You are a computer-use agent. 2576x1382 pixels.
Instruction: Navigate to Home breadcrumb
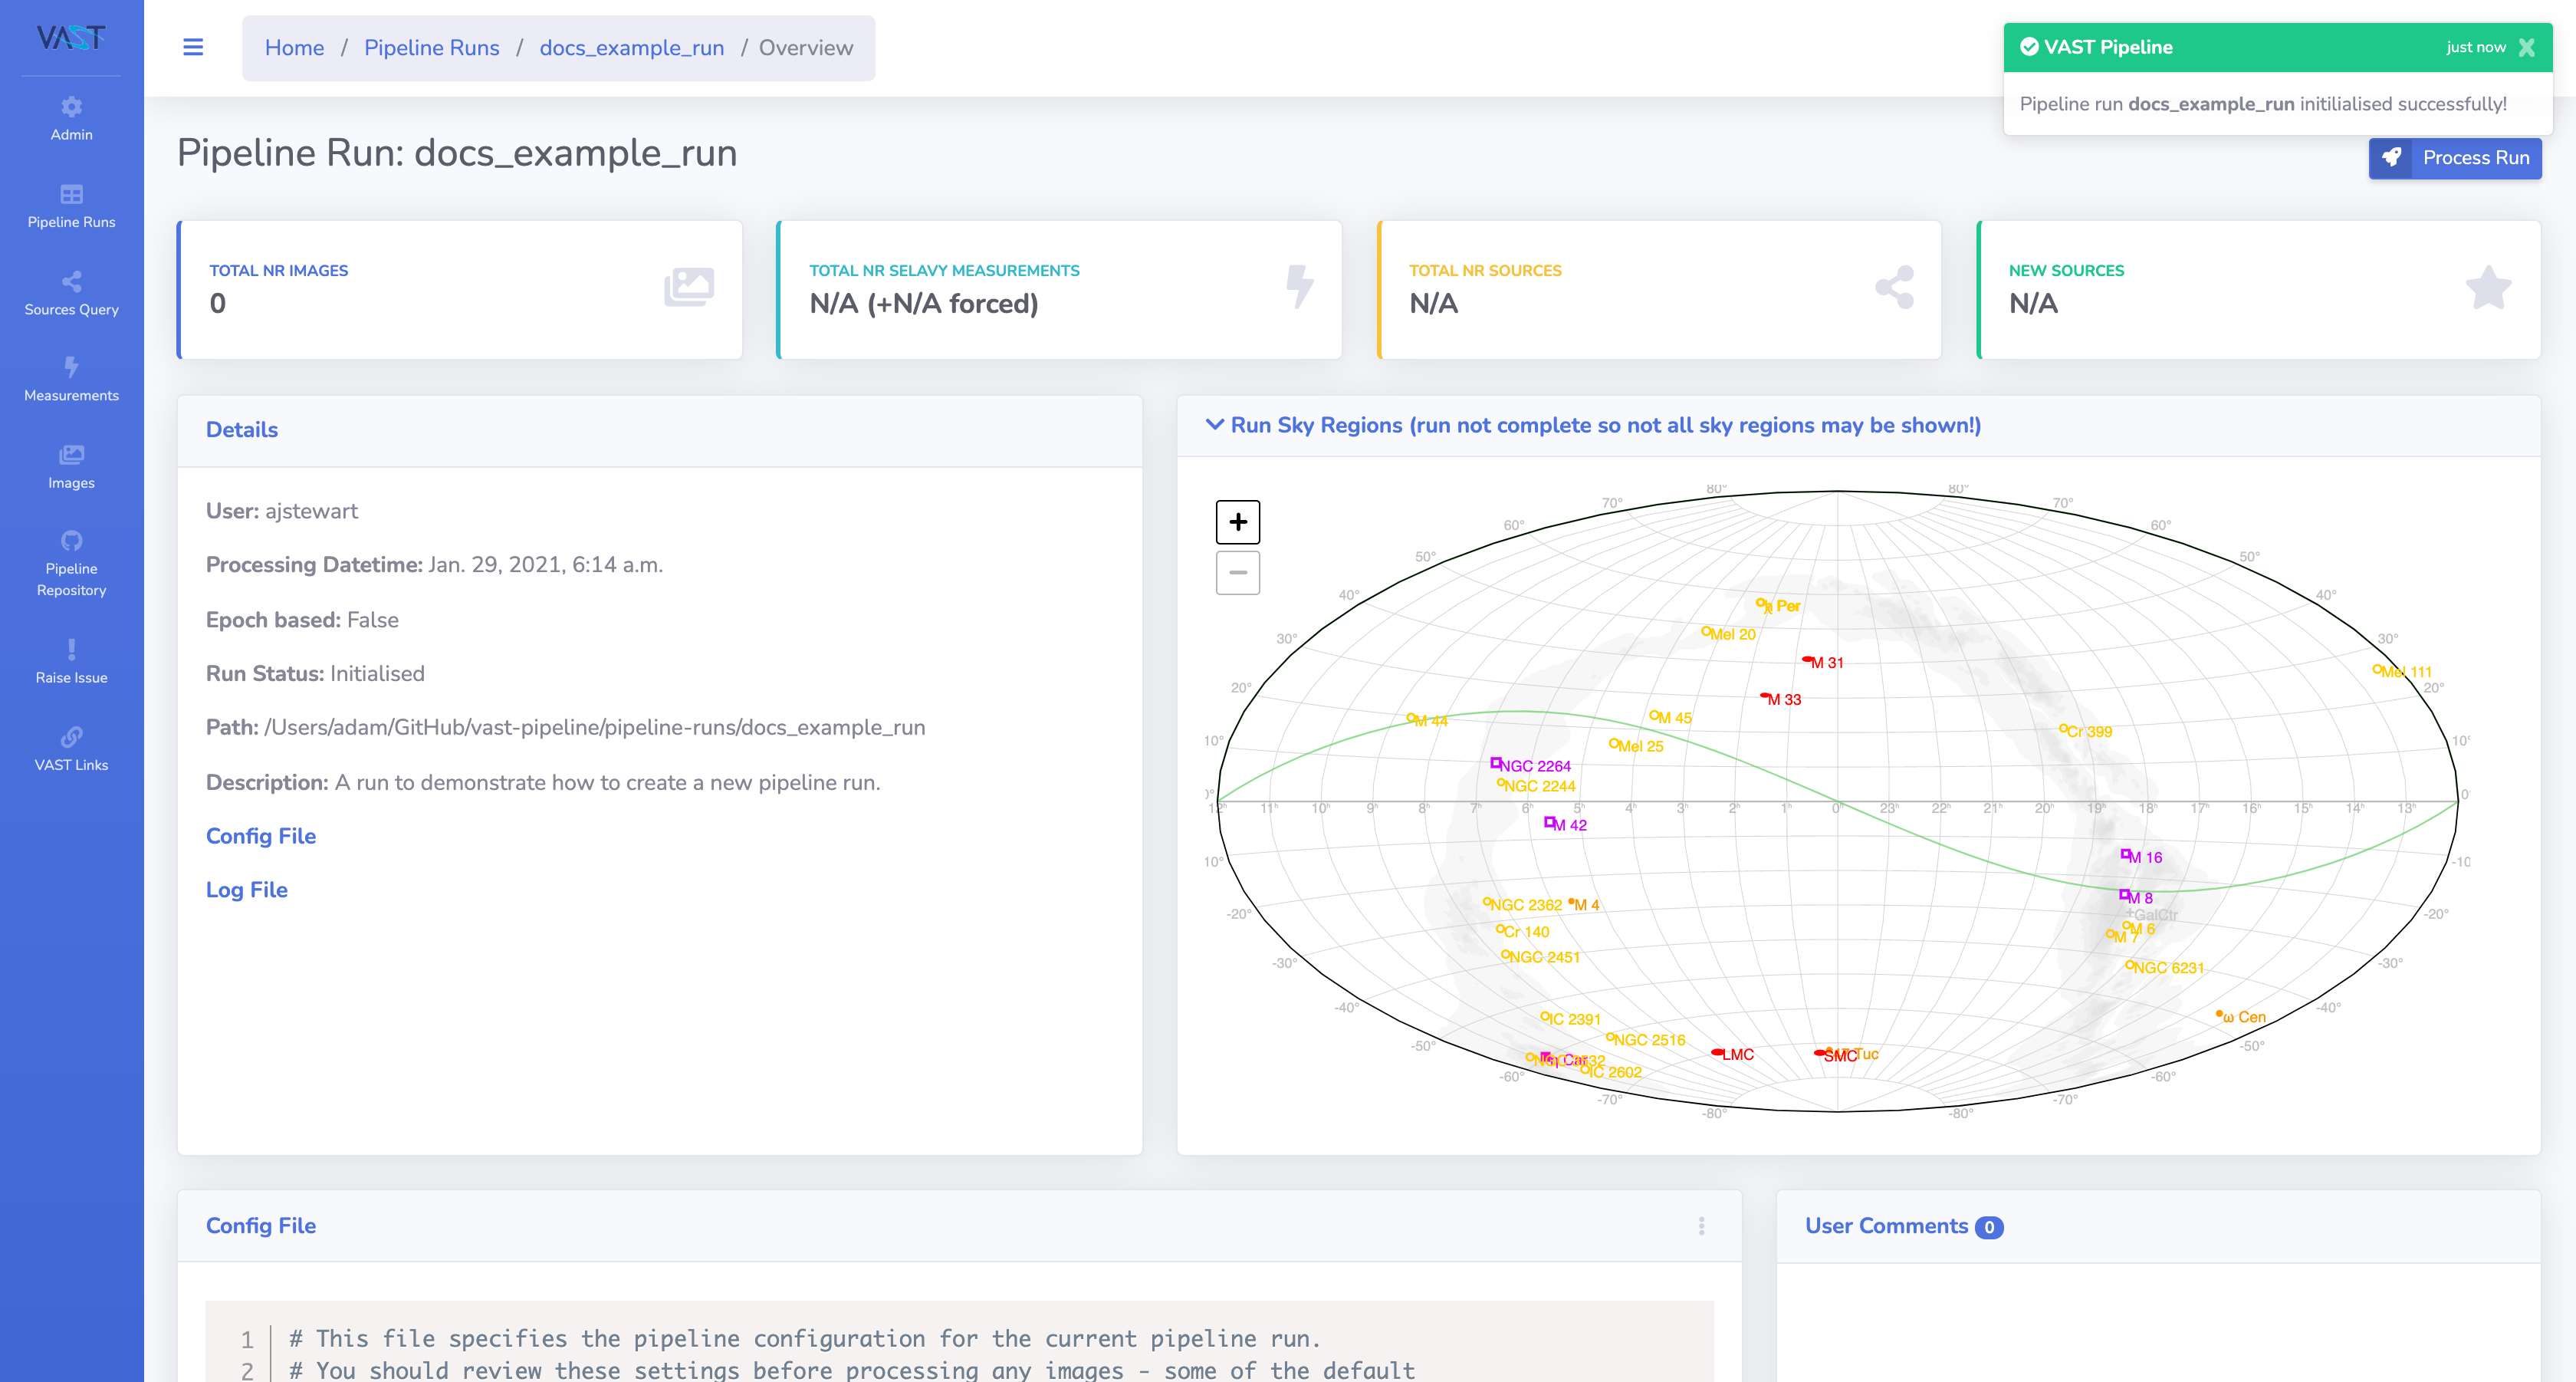point(294,47)
